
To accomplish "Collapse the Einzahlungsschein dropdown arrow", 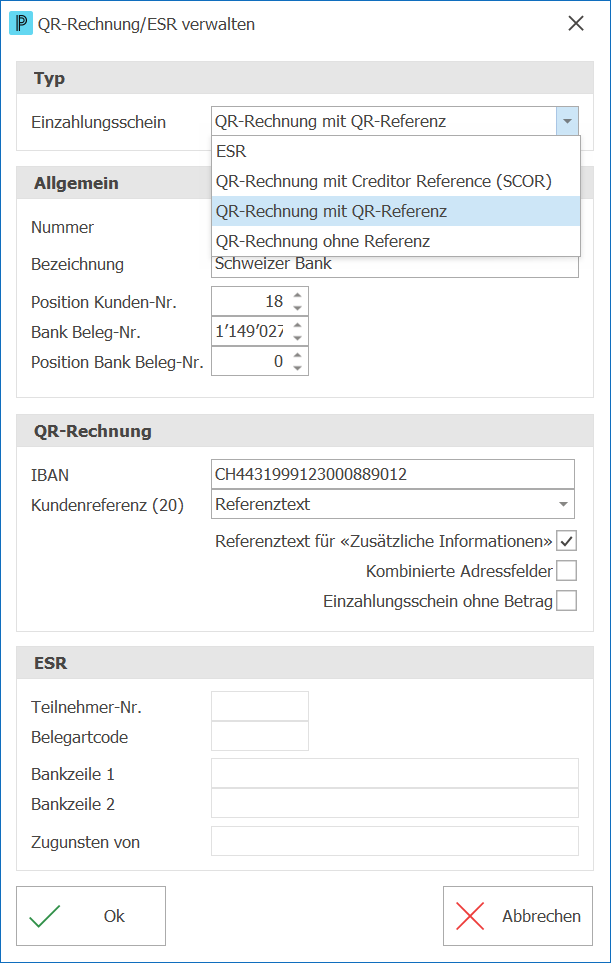I will tap(567, 122).
